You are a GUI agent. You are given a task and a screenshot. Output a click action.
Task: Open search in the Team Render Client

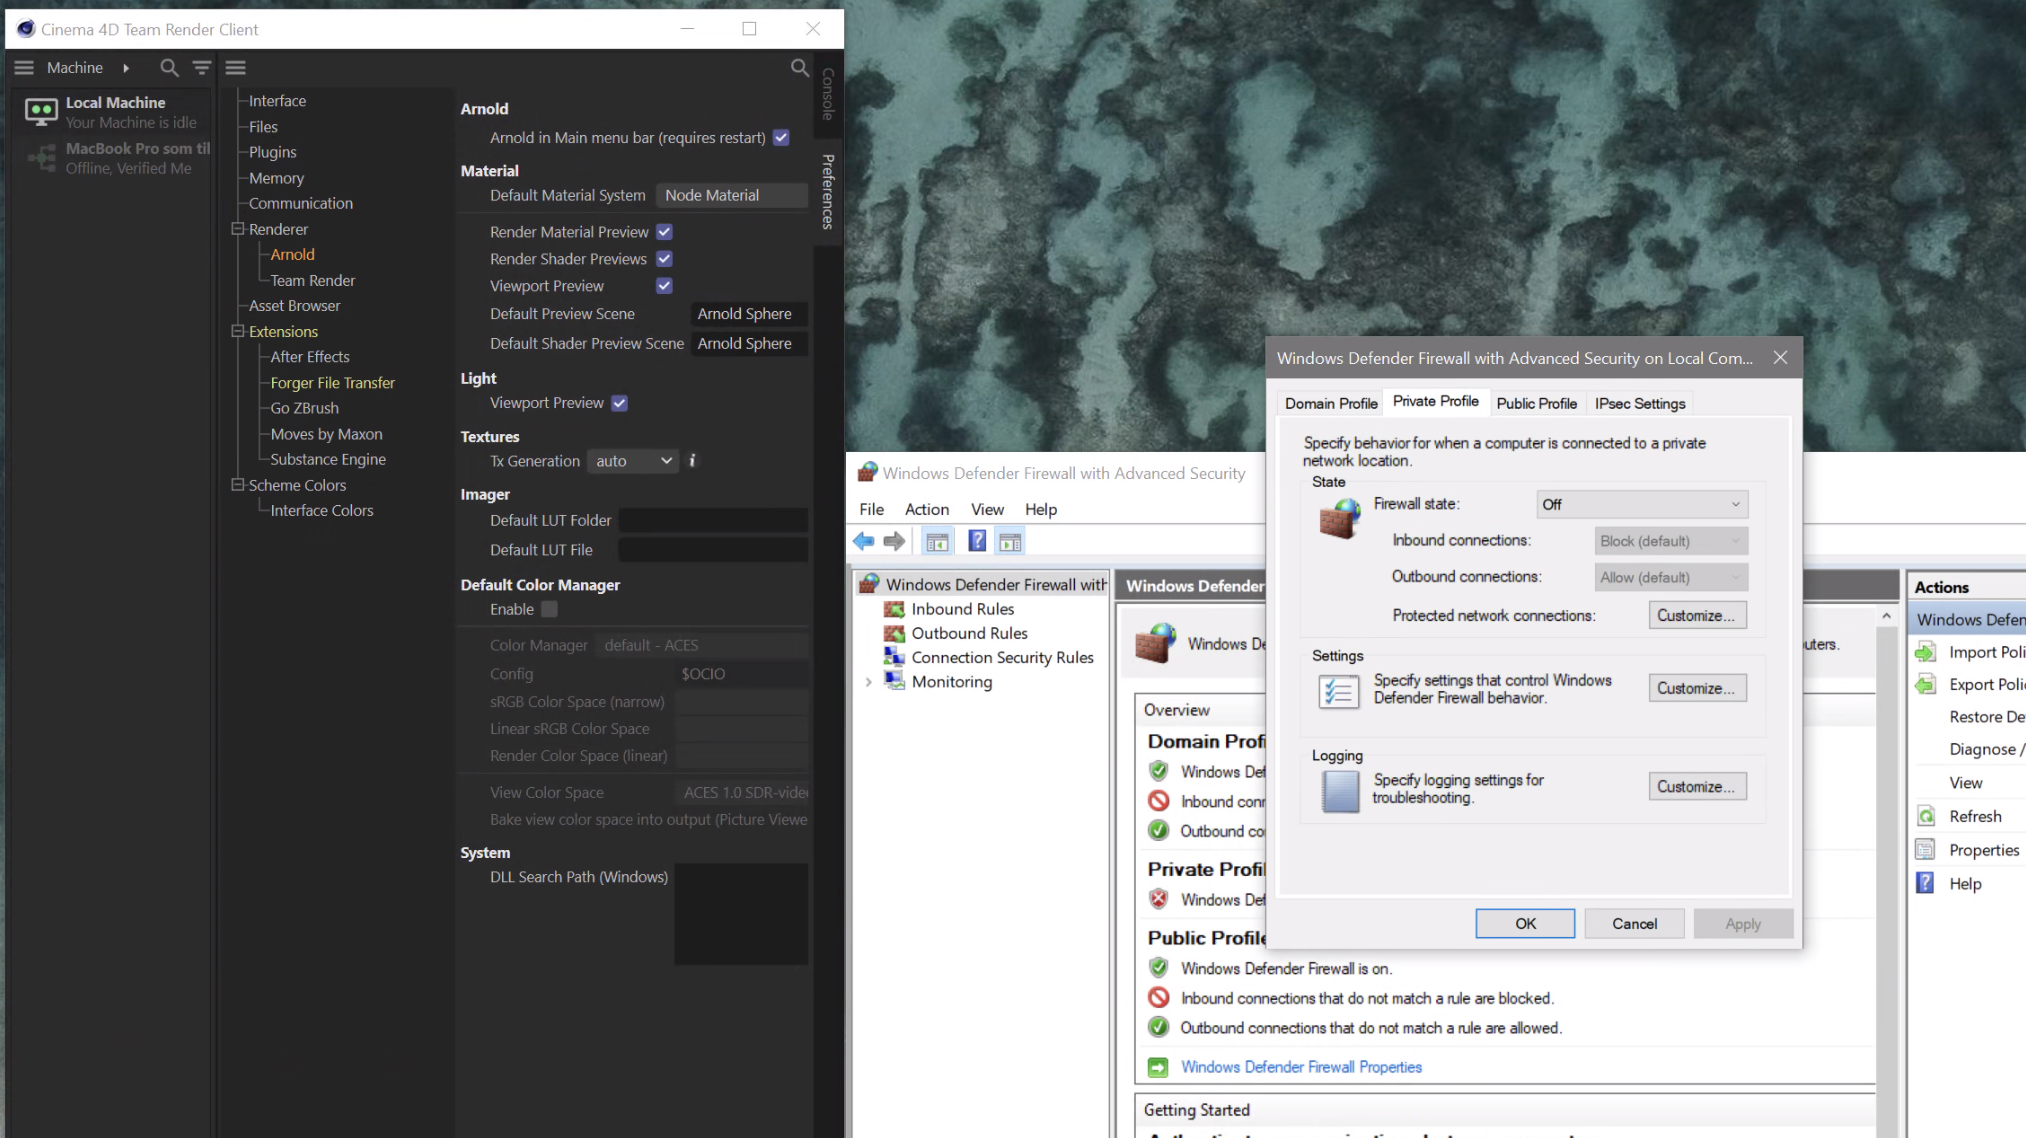(169, 67)
